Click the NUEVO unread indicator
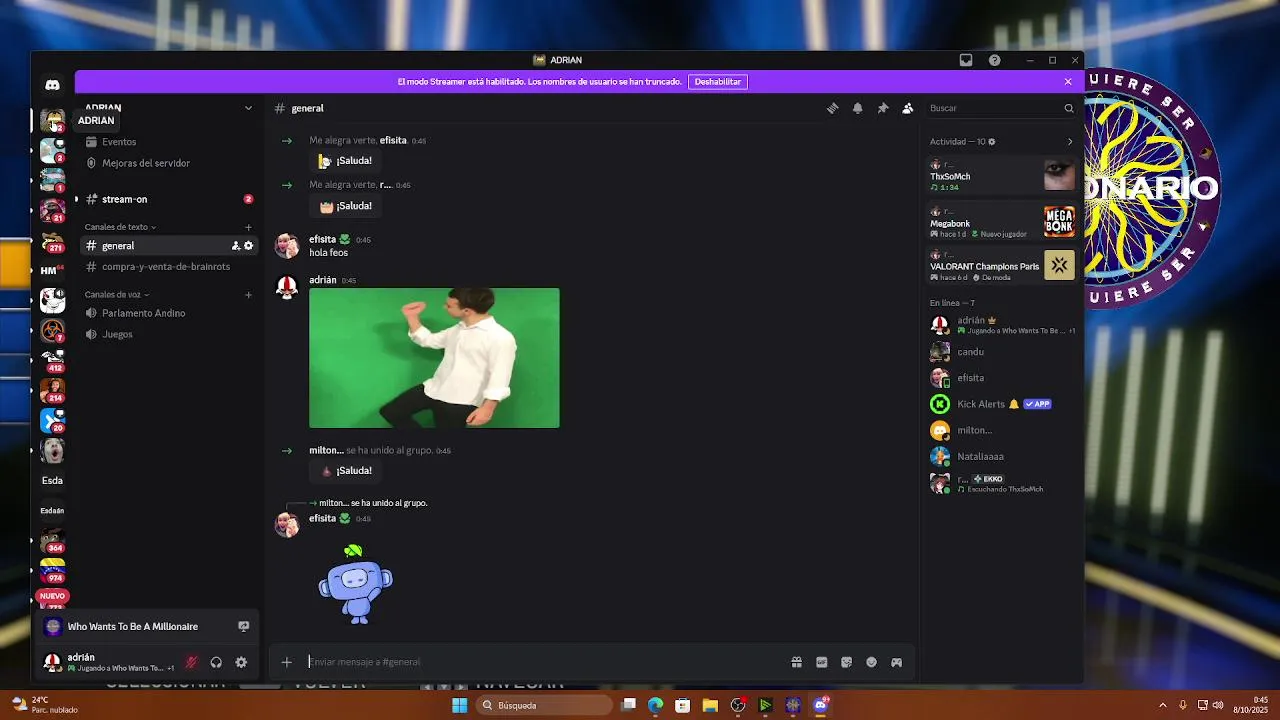The width and height of the screenshot is (1280, 720). [52, 596]
